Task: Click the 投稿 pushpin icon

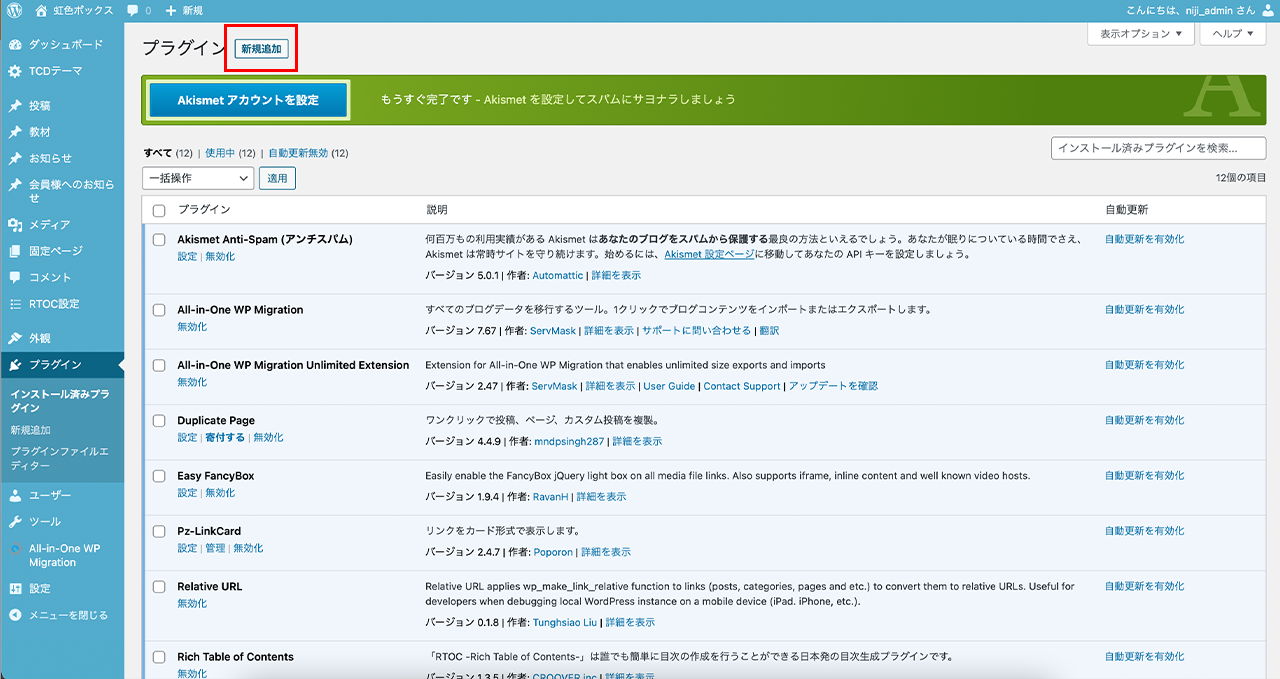Action: 15,106
